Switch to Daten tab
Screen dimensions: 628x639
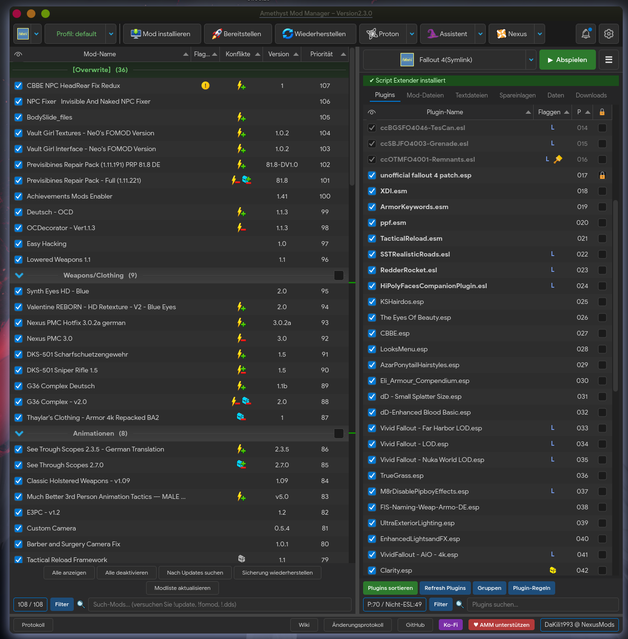555,95
